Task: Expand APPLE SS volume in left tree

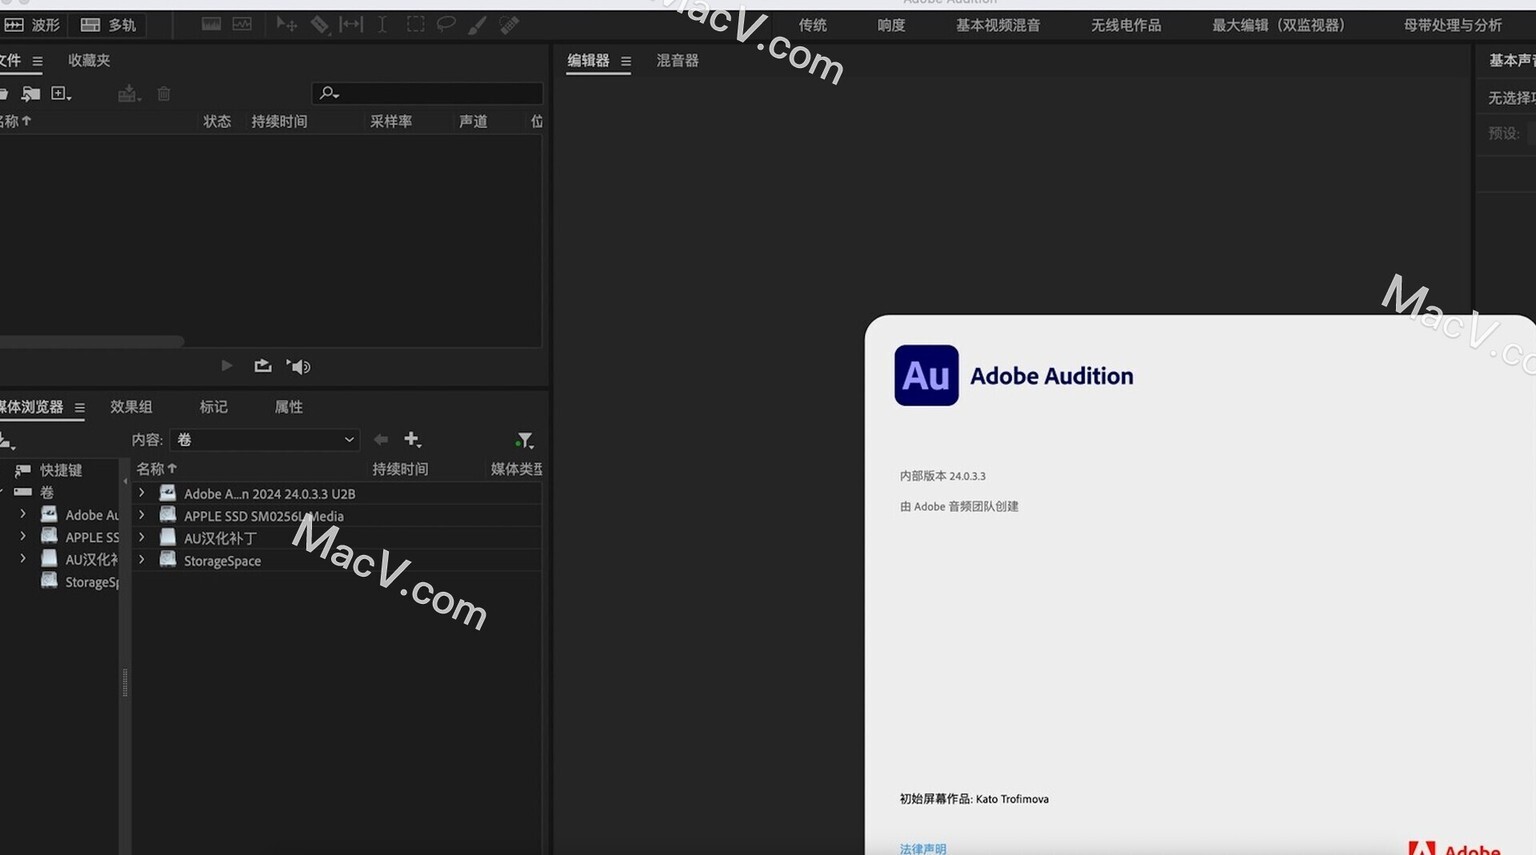Action: [x=23, y=536]
